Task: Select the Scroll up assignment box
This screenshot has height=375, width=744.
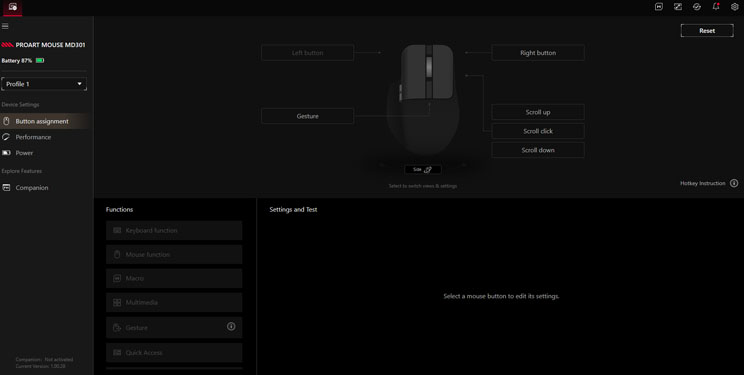Action: [x=538, y=112]
